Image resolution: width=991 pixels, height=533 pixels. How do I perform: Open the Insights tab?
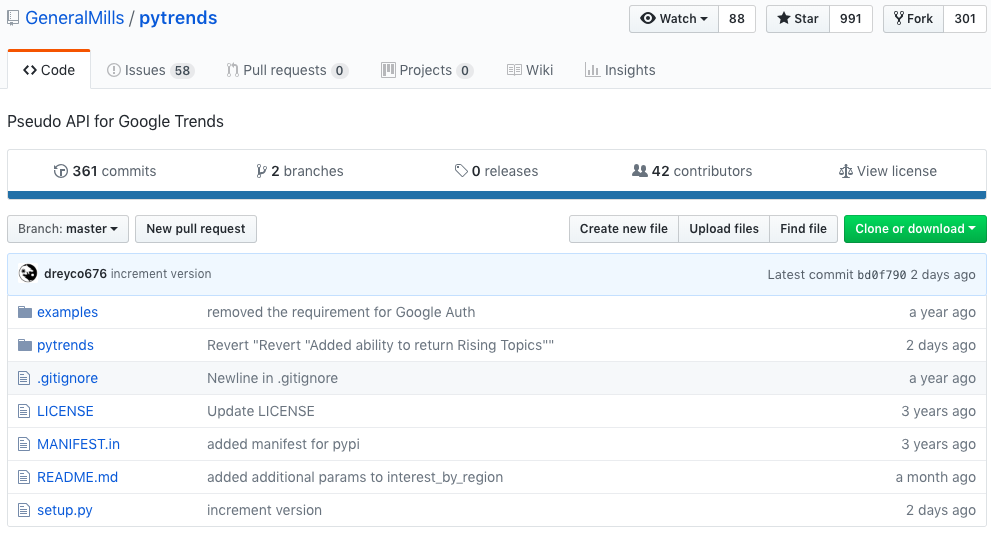pyautogui.click(x=620, y=70)
